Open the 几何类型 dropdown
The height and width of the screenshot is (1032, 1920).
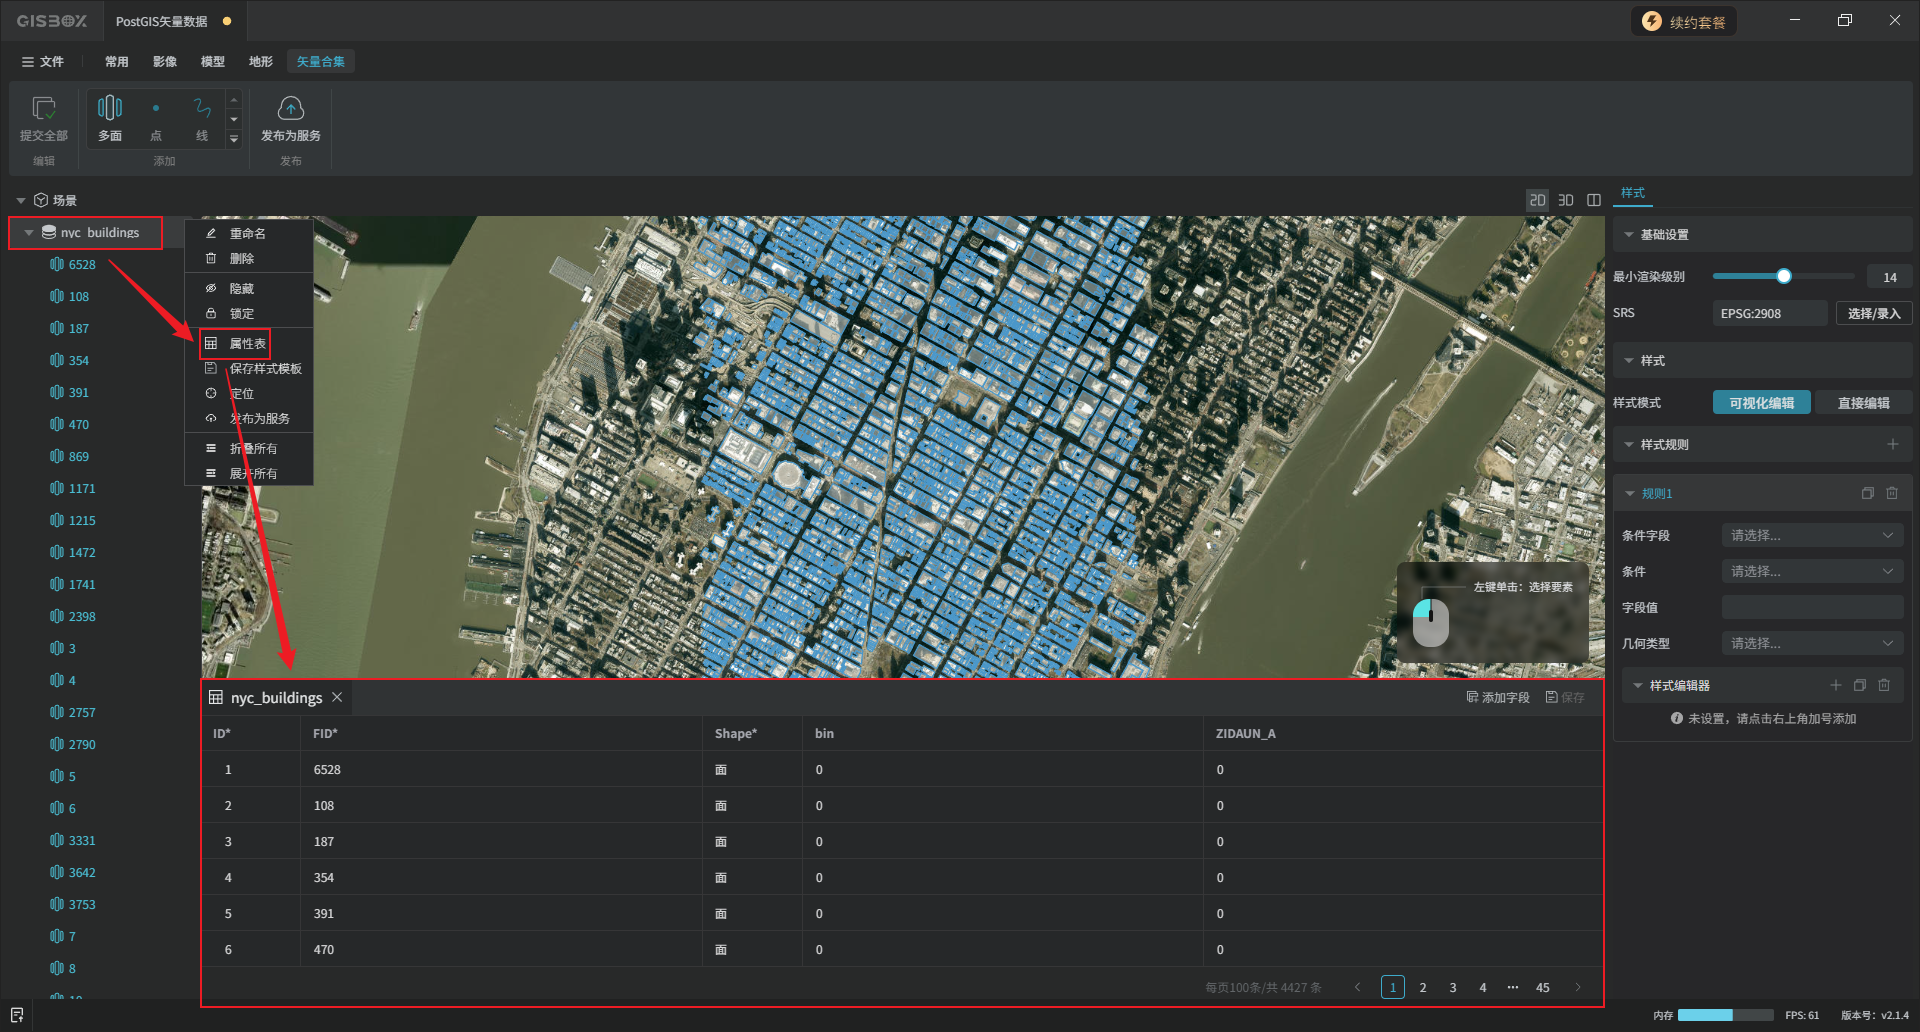click(x=1811, y=644)
